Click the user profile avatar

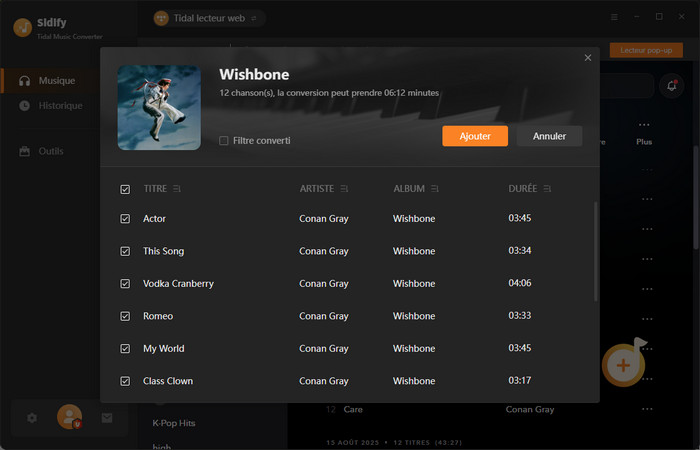click(69, 417)
